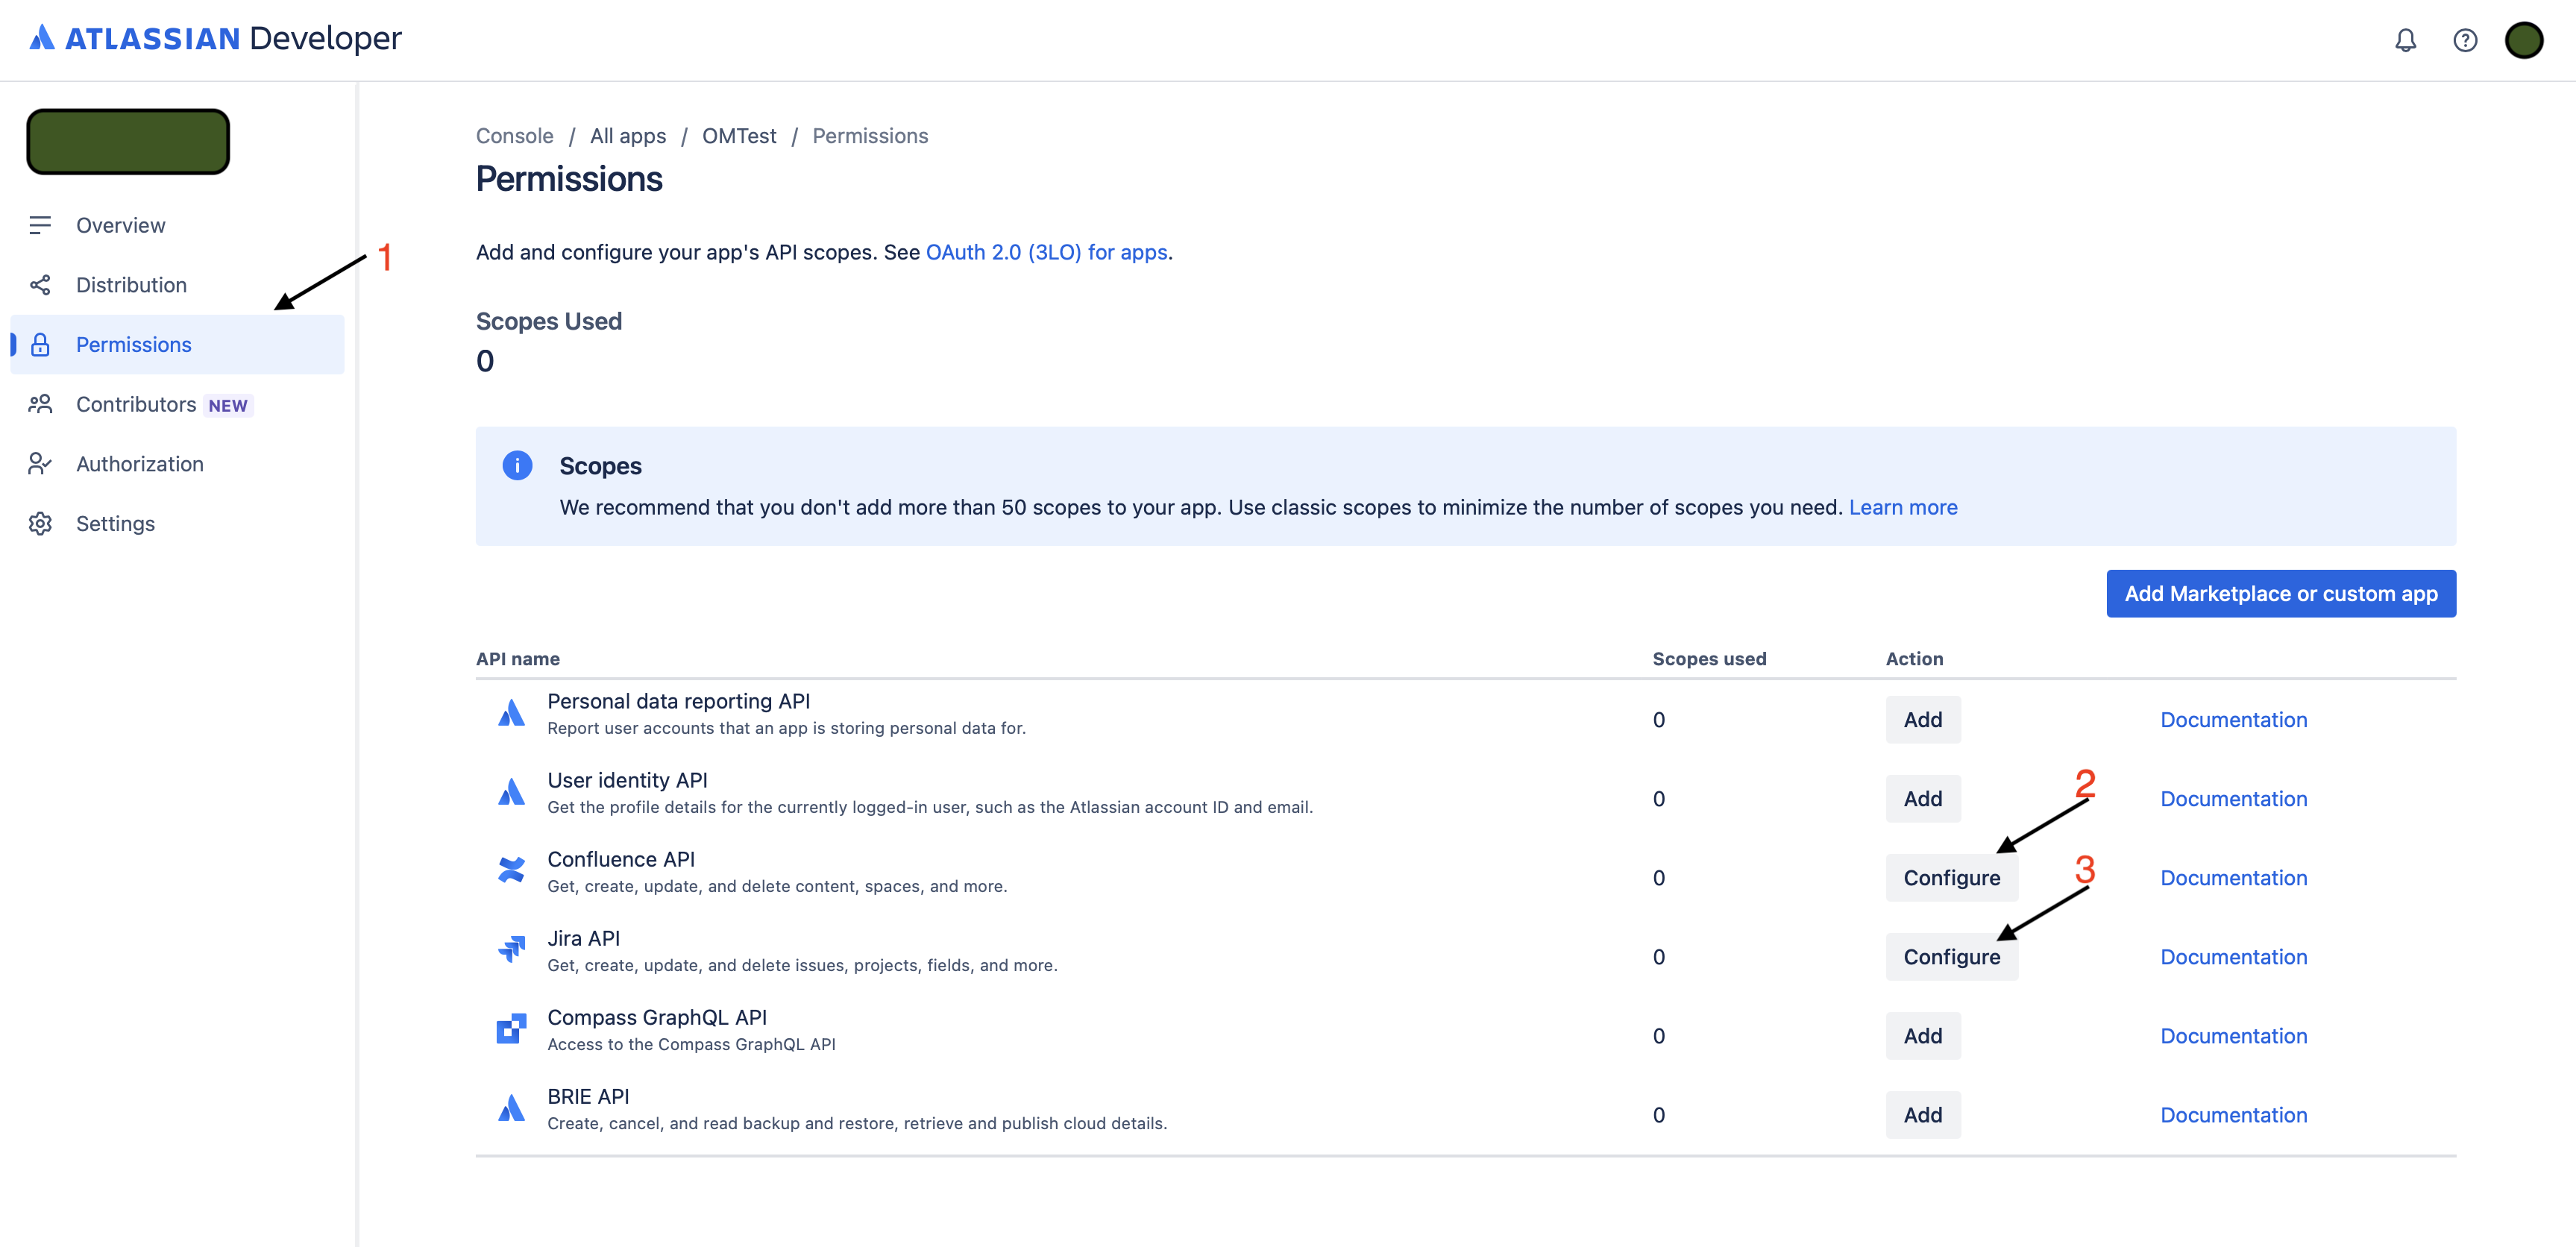This screenshot has width=2576, height=1247.
Task: Click the Scopes heading in info banner
Action: pos(600,466)
